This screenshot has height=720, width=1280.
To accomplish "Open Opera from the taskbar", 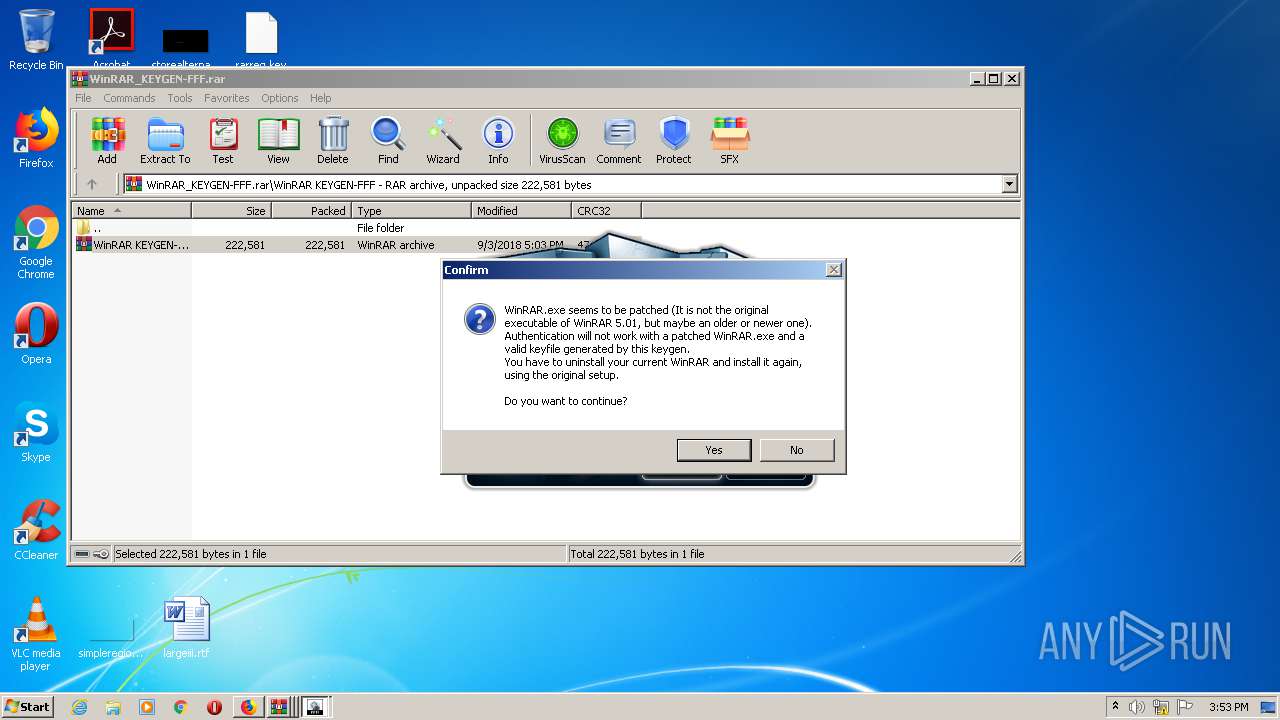I will [214, 707].
